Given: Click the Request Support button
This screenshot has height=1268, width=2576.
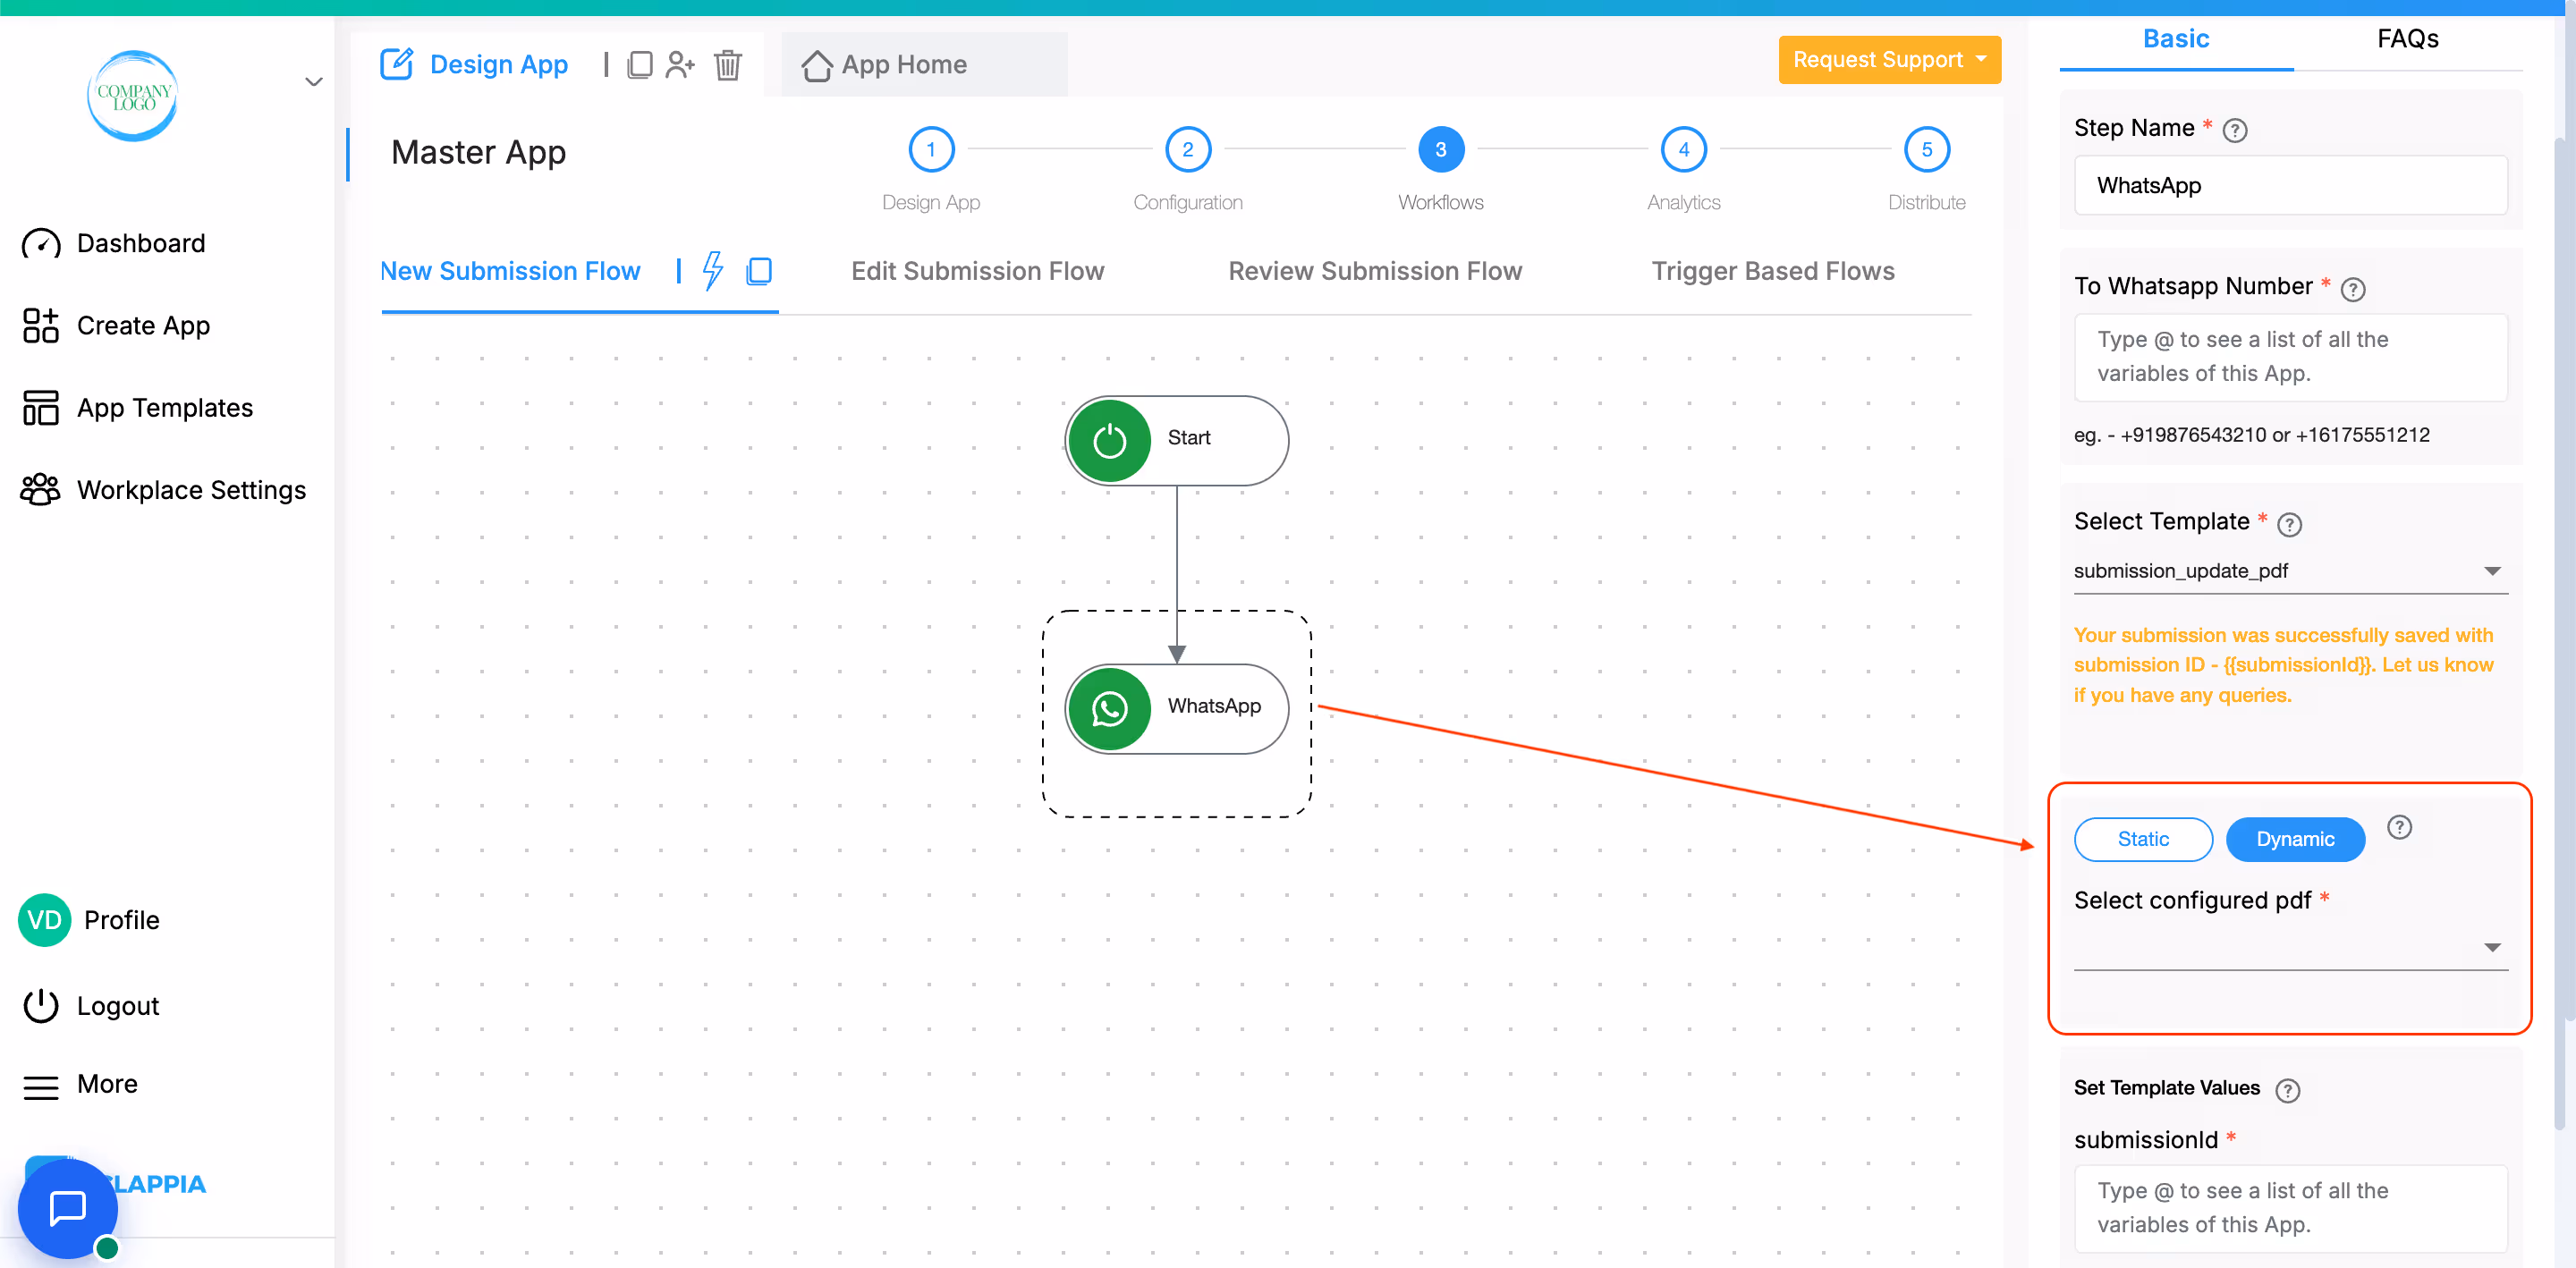Looking at the screenshot, I should (x=1888, y=59).
